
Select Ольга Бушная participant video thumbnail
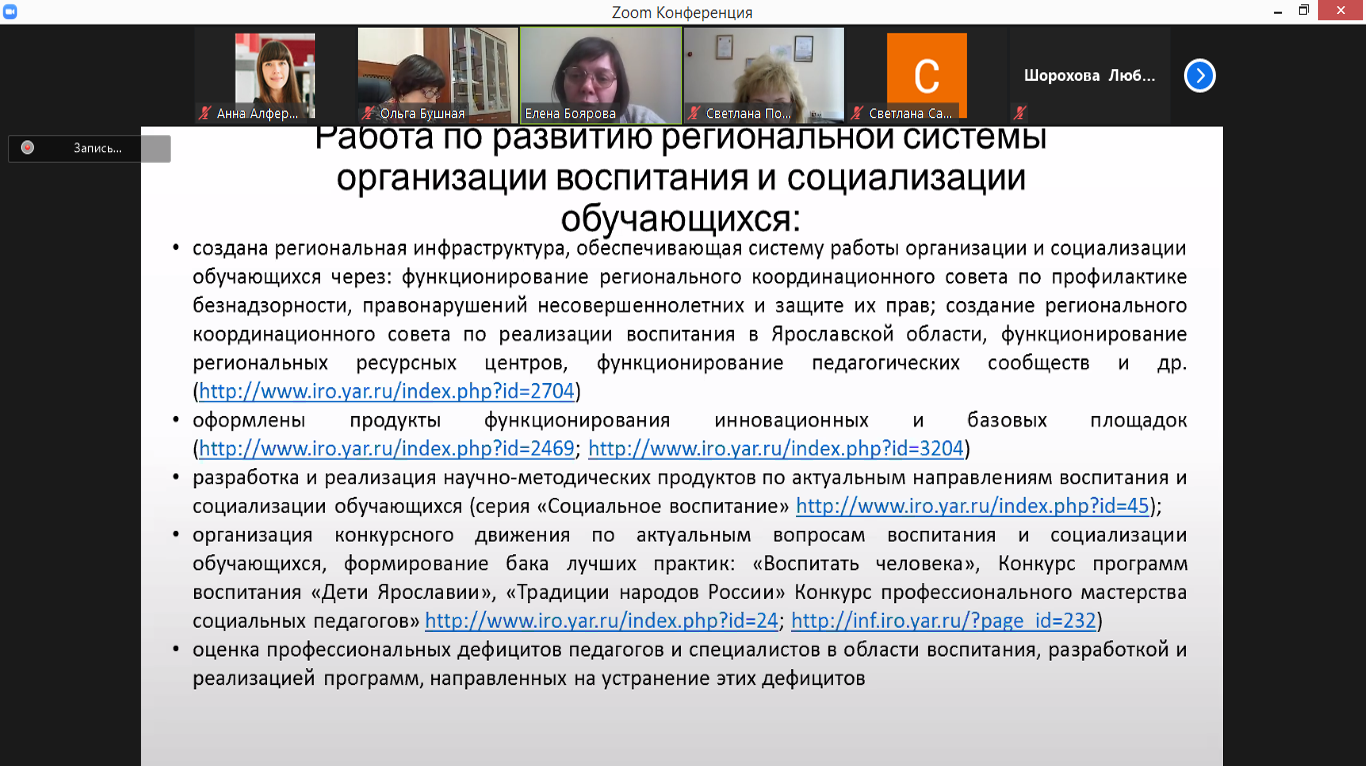438,75
